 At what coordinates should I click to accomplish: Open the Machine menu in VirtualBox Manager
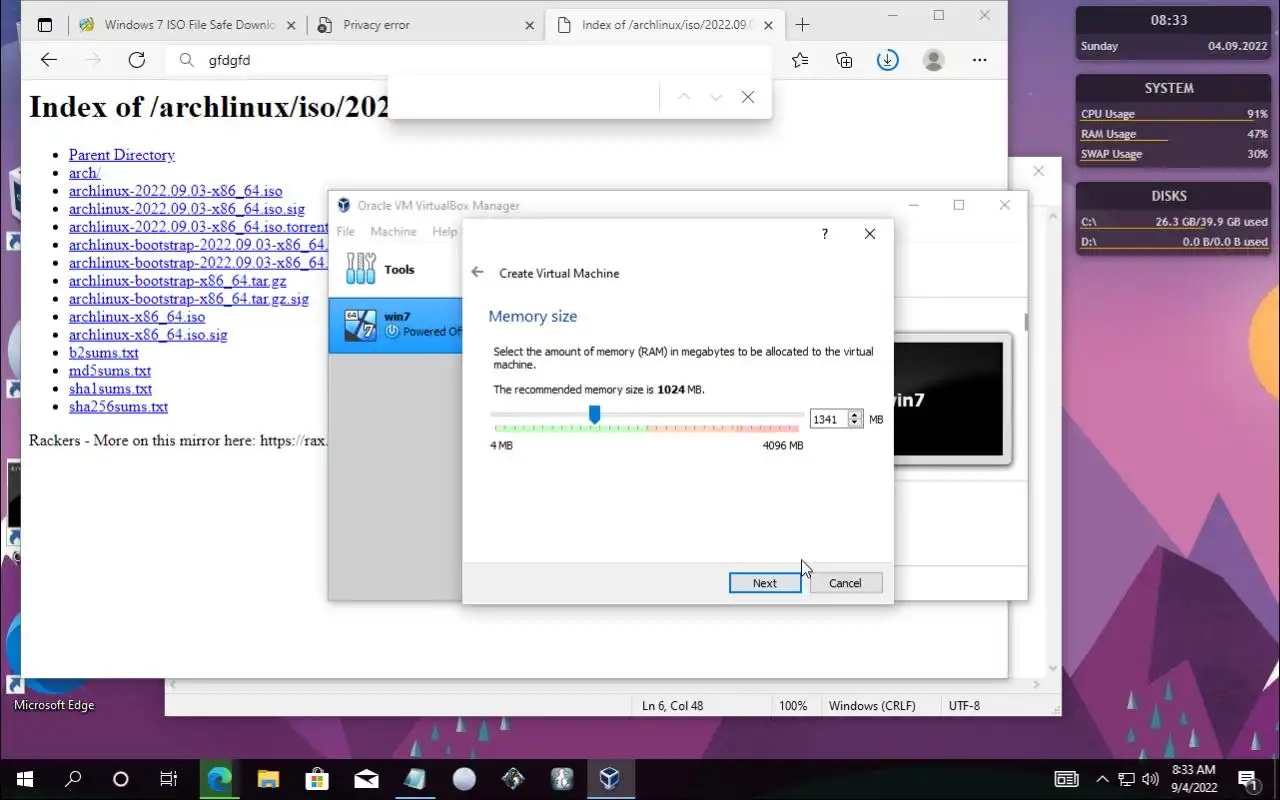[x=393, y=231]
